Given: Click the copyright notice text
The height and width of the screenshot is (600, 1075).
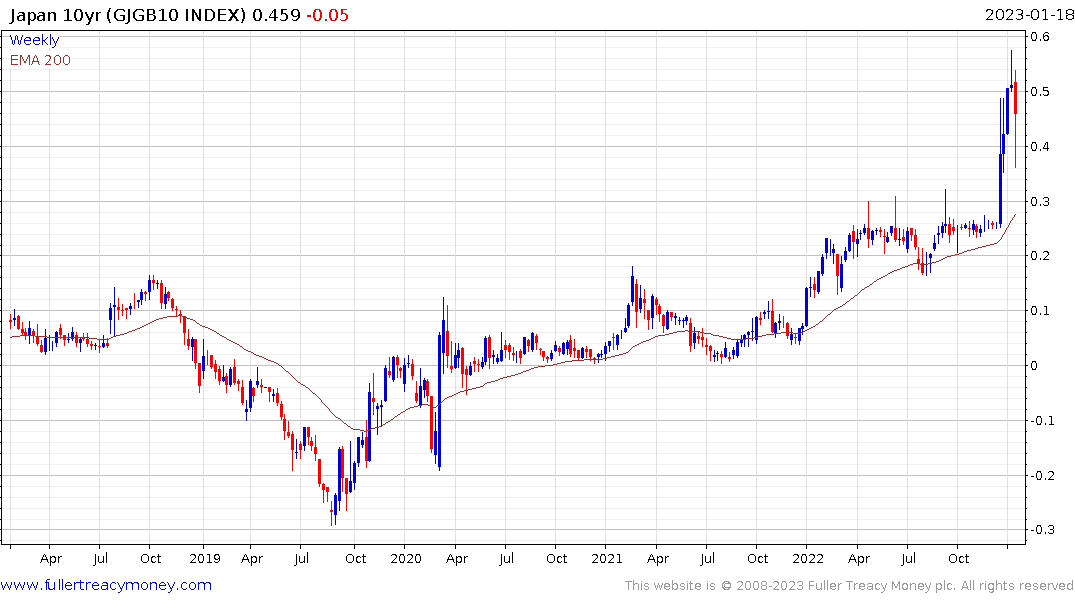Looking at the screenshot, I should point(849,586).
